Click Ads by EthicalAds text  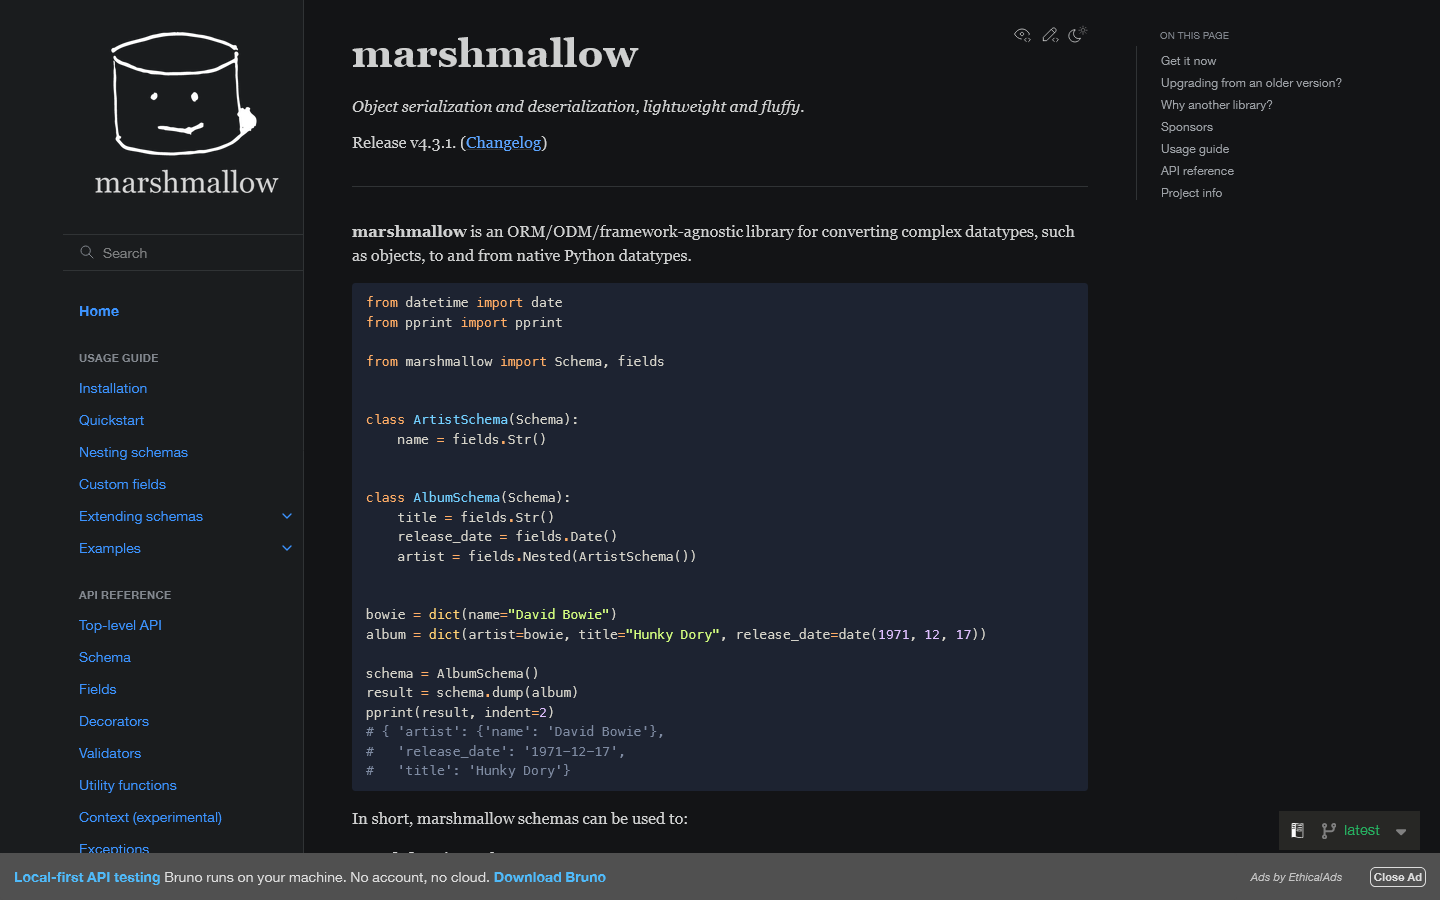(x=1296, y=877)
